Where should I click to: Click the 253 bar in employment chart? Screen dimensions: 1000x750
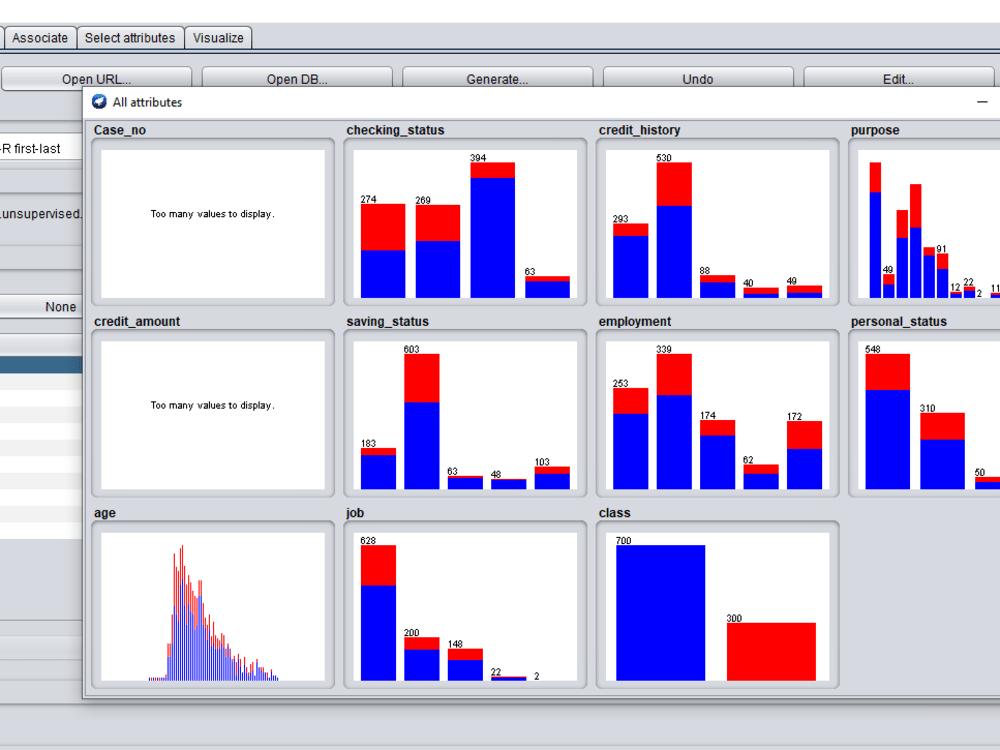[630, 438]
